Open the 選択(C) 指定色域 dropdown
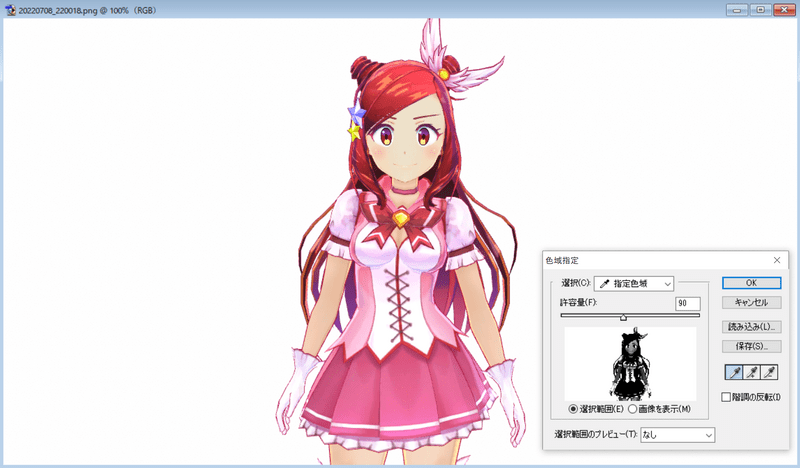The width and height of the screenshot is (800, 468). pyautogui.click(x=634, y=284)
